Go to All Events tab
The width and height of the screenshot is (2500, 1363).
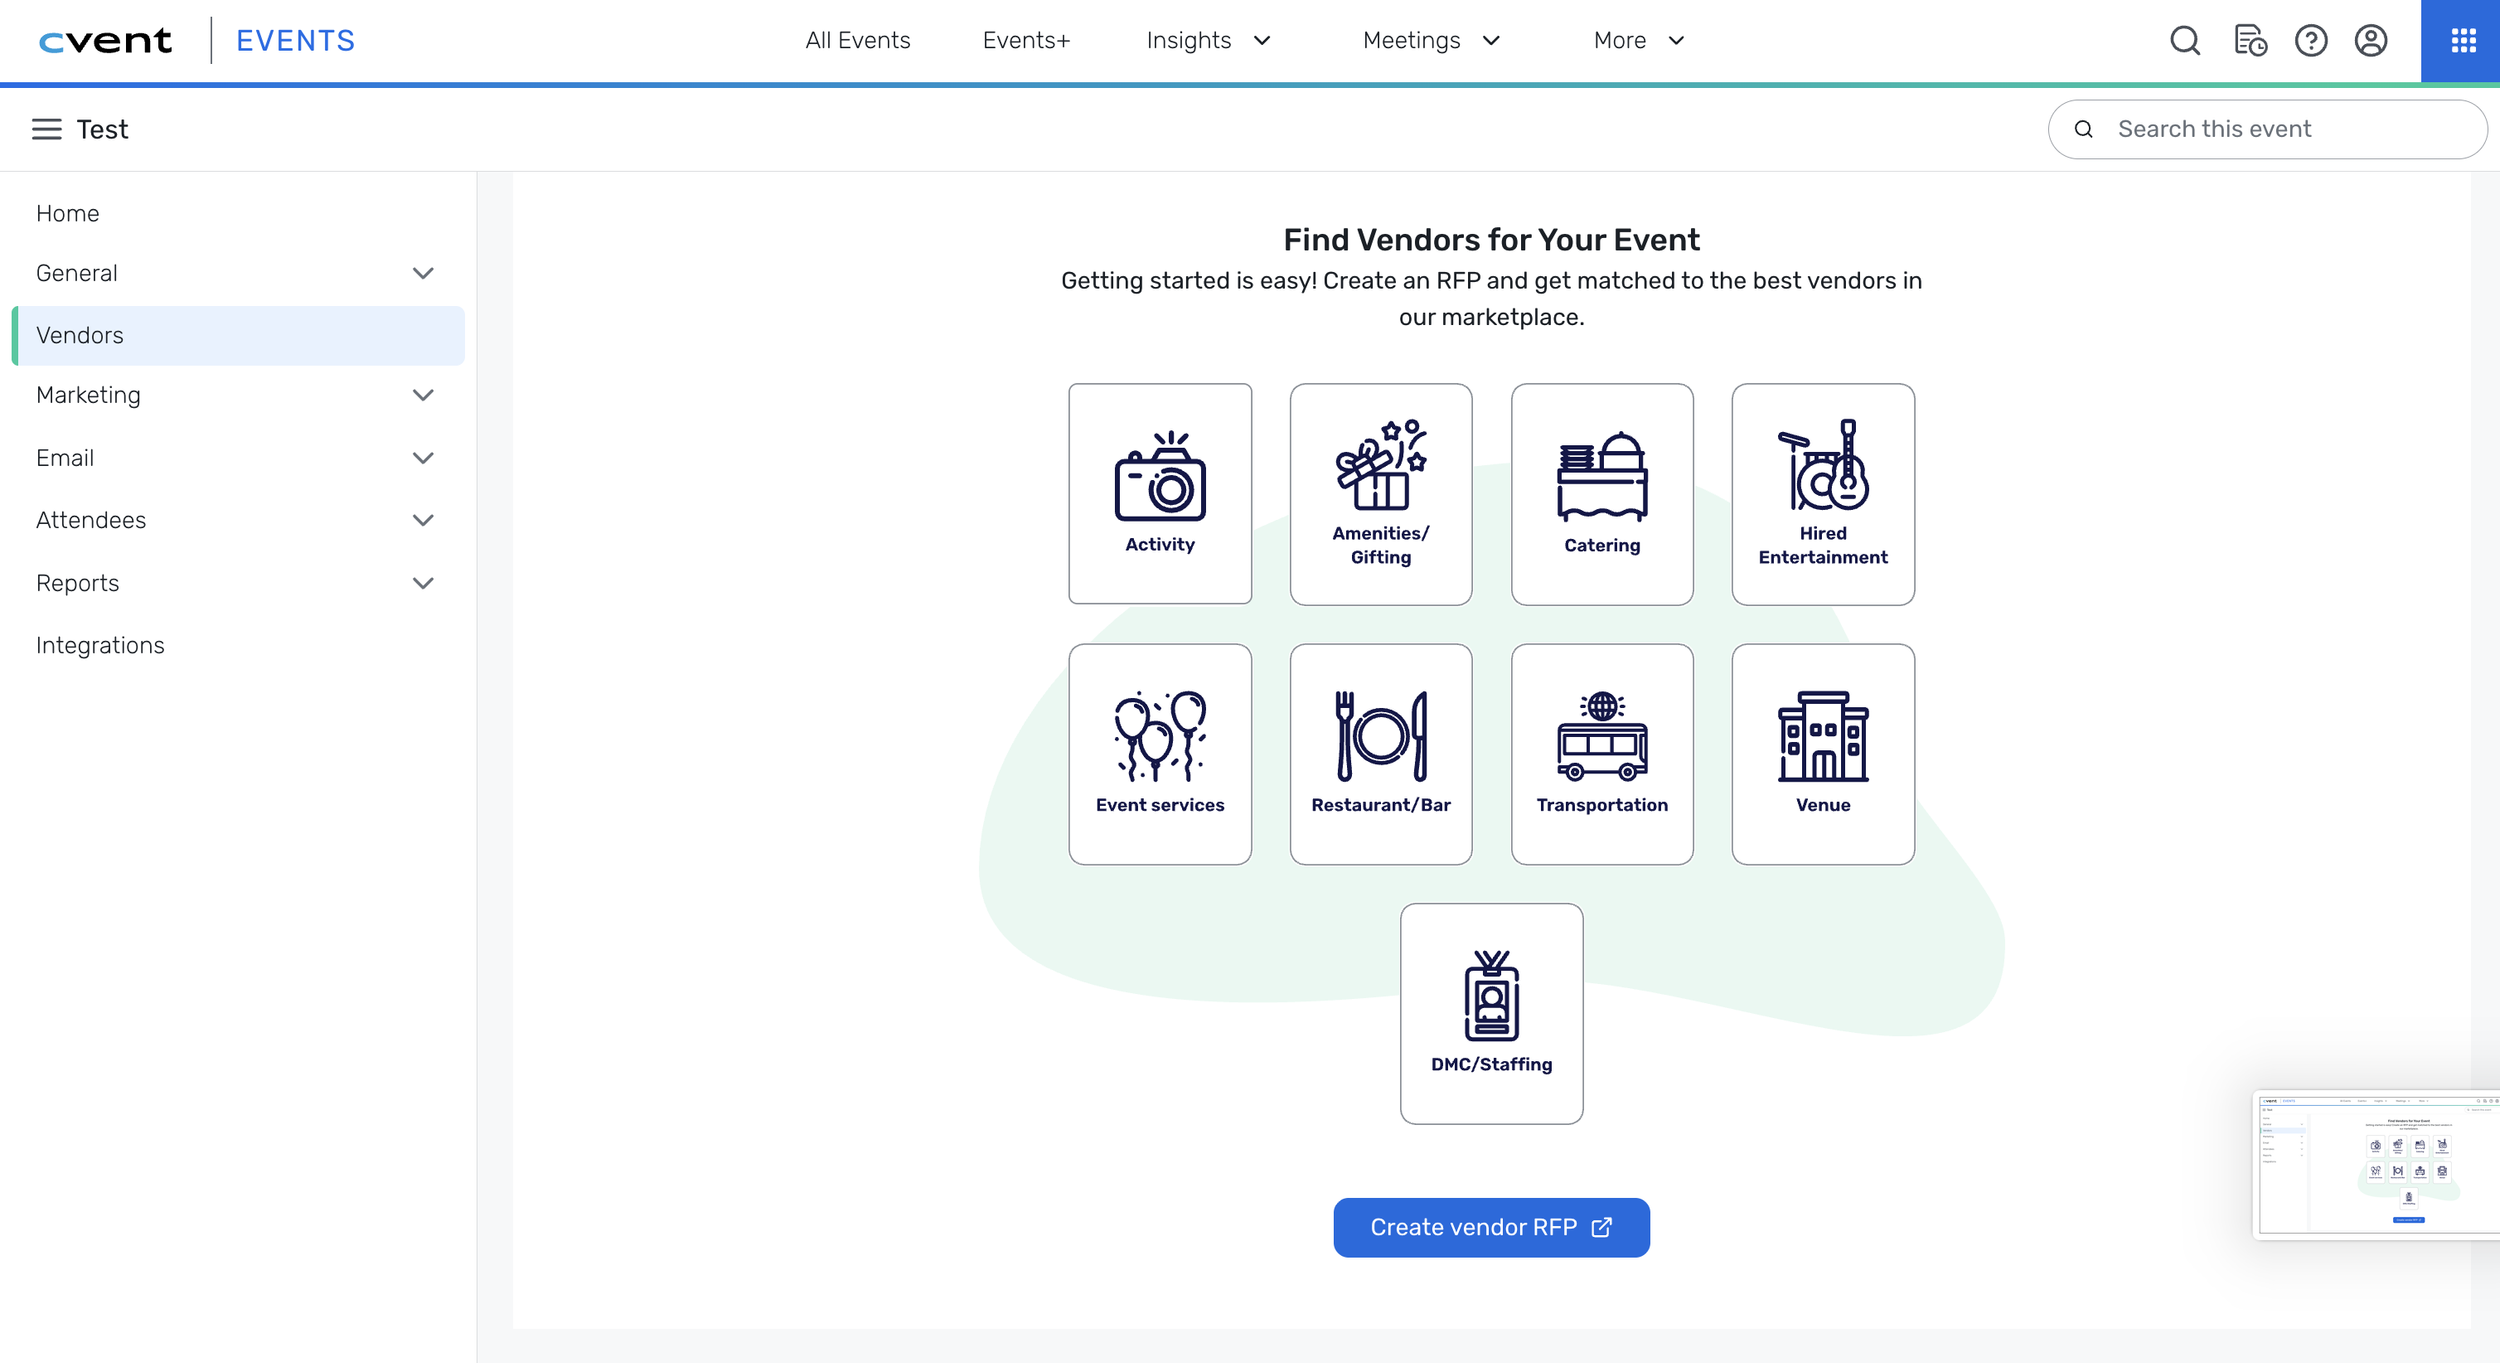tap(857, 40)
